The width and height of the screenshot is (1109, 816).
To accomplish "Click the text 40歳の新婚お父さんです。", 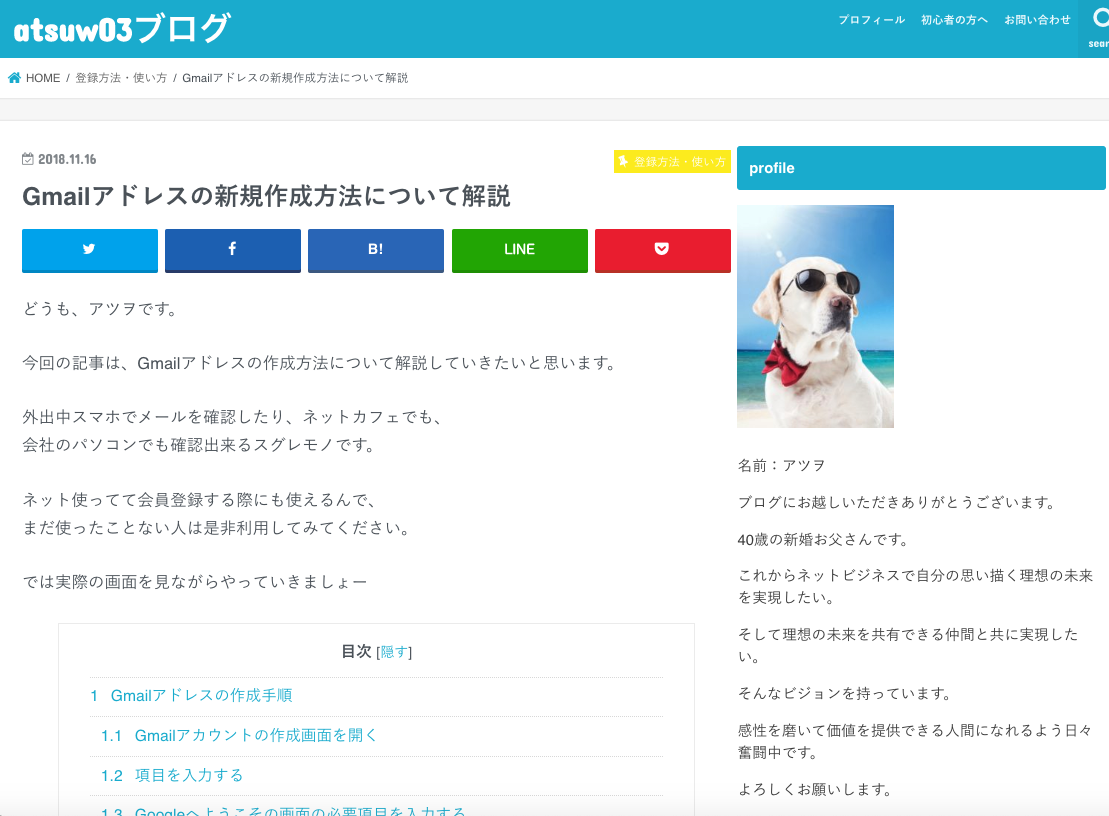I will 825,540.
